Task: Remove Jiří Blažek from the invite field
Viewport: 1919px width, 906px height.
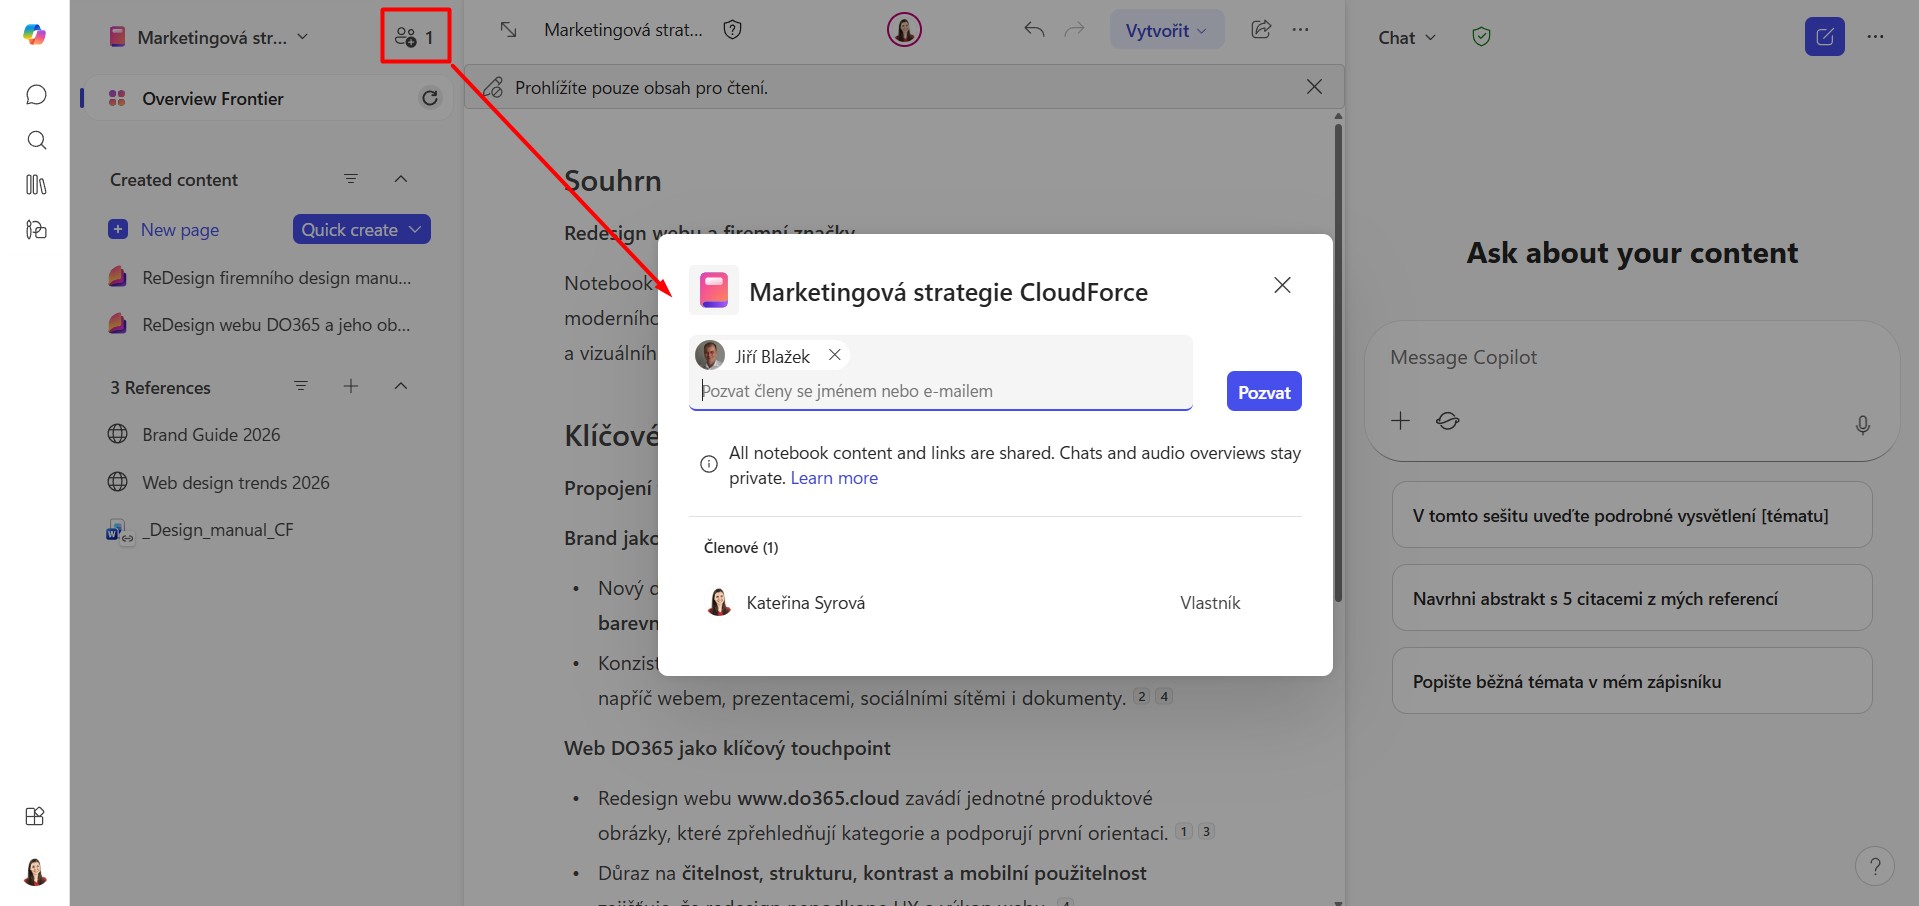Action: point(834,355)
